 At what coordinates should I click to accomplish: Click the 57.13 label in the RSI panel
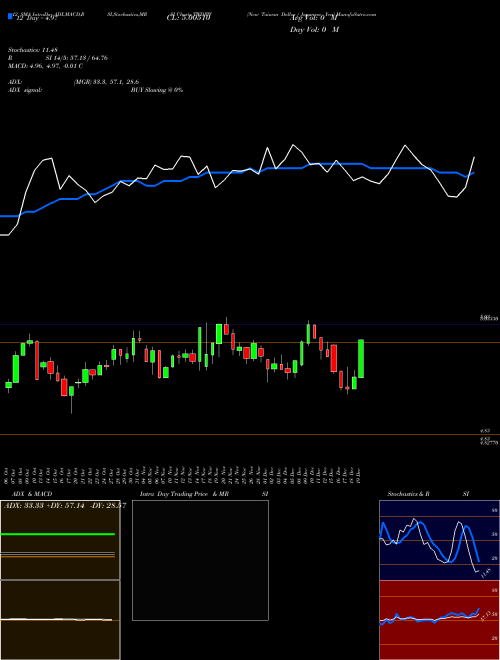point(486,617)
